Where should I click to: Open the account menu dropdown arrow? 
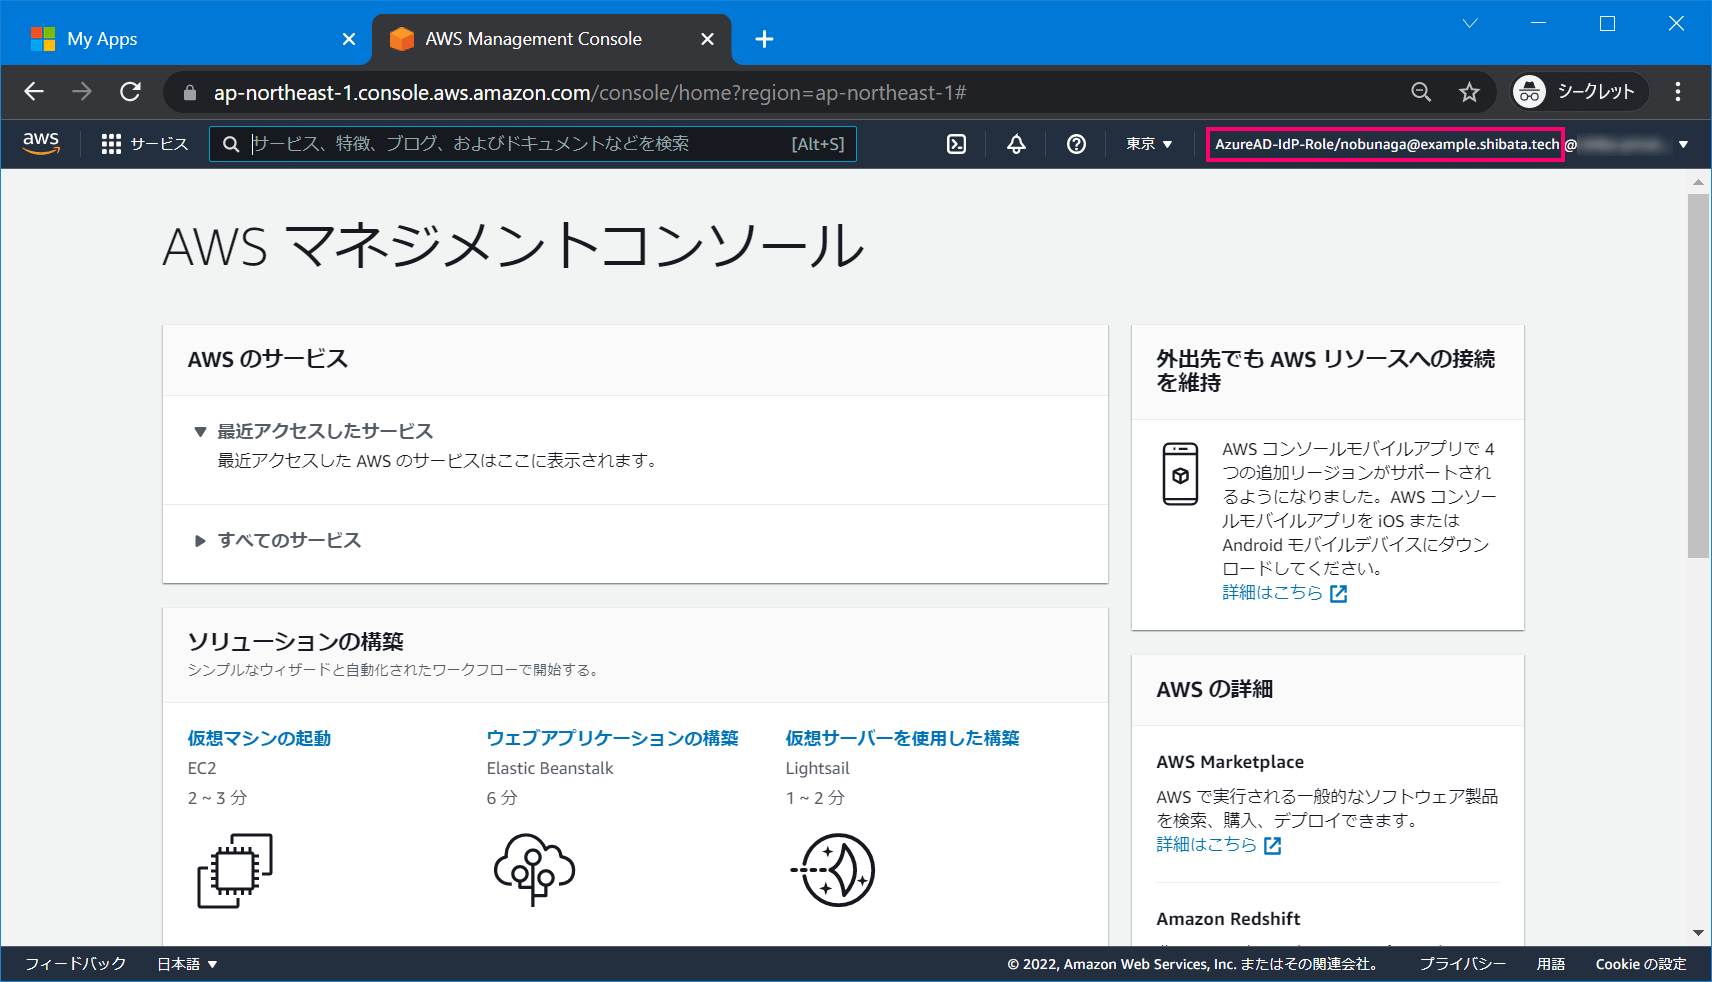click(x=1683, y=145)
